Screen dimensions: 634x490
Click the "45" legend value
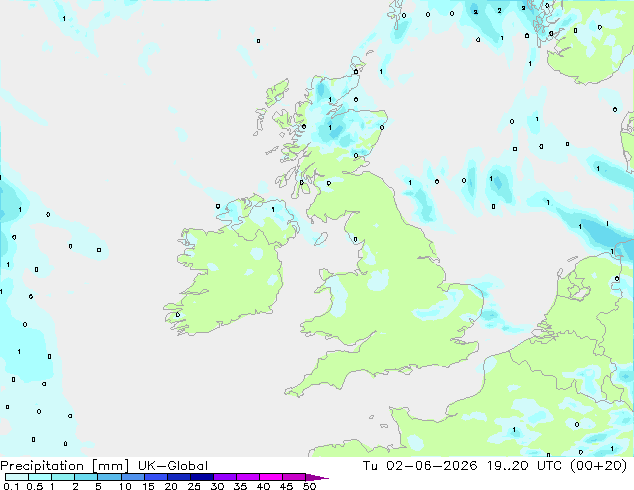point(286,486)
